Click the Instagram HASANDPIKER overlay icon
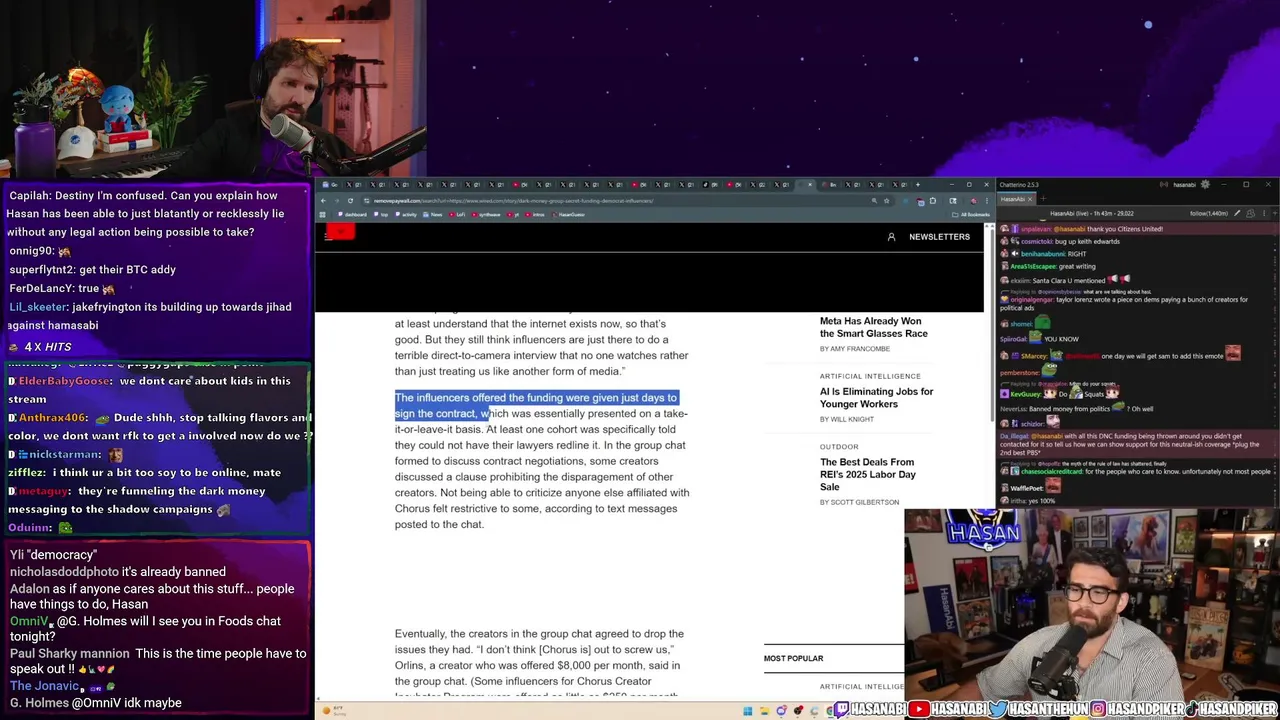The image size is (1280, 720). (x=1099, y=709)
